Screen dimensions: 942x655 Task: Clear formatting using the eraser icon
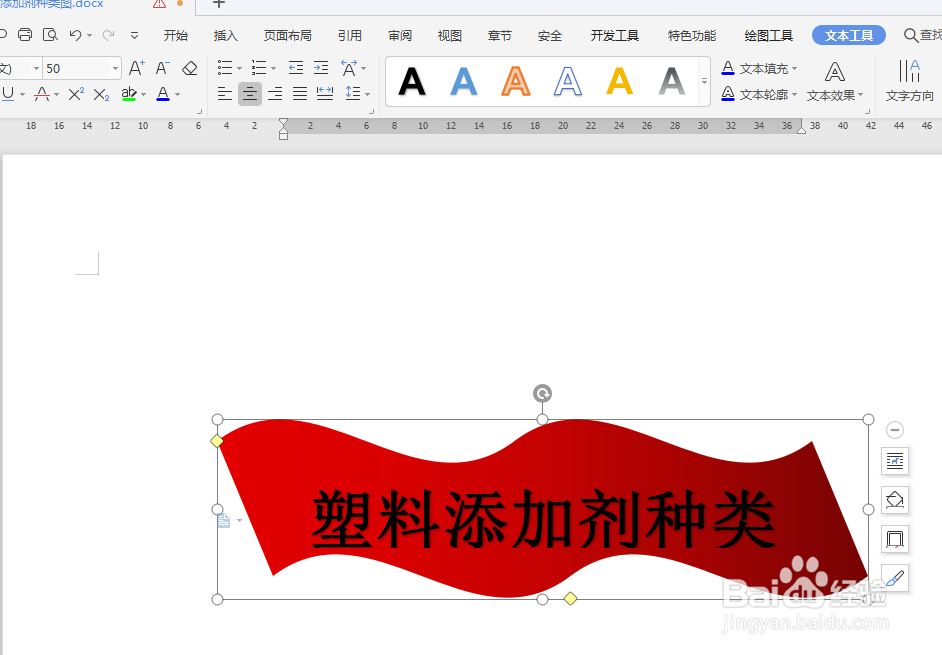[x=190, y=68]
